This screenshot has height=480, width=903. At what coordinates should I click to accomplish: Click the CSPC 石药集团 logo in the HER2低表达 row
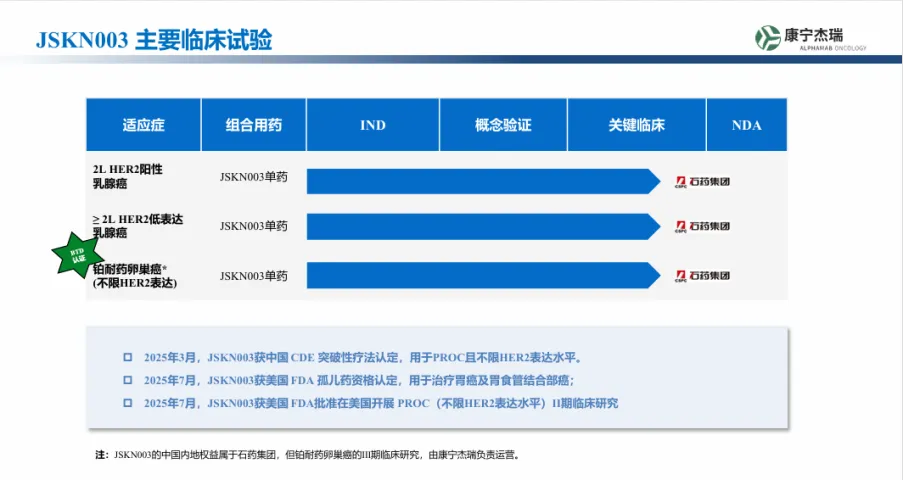(702, 227)
